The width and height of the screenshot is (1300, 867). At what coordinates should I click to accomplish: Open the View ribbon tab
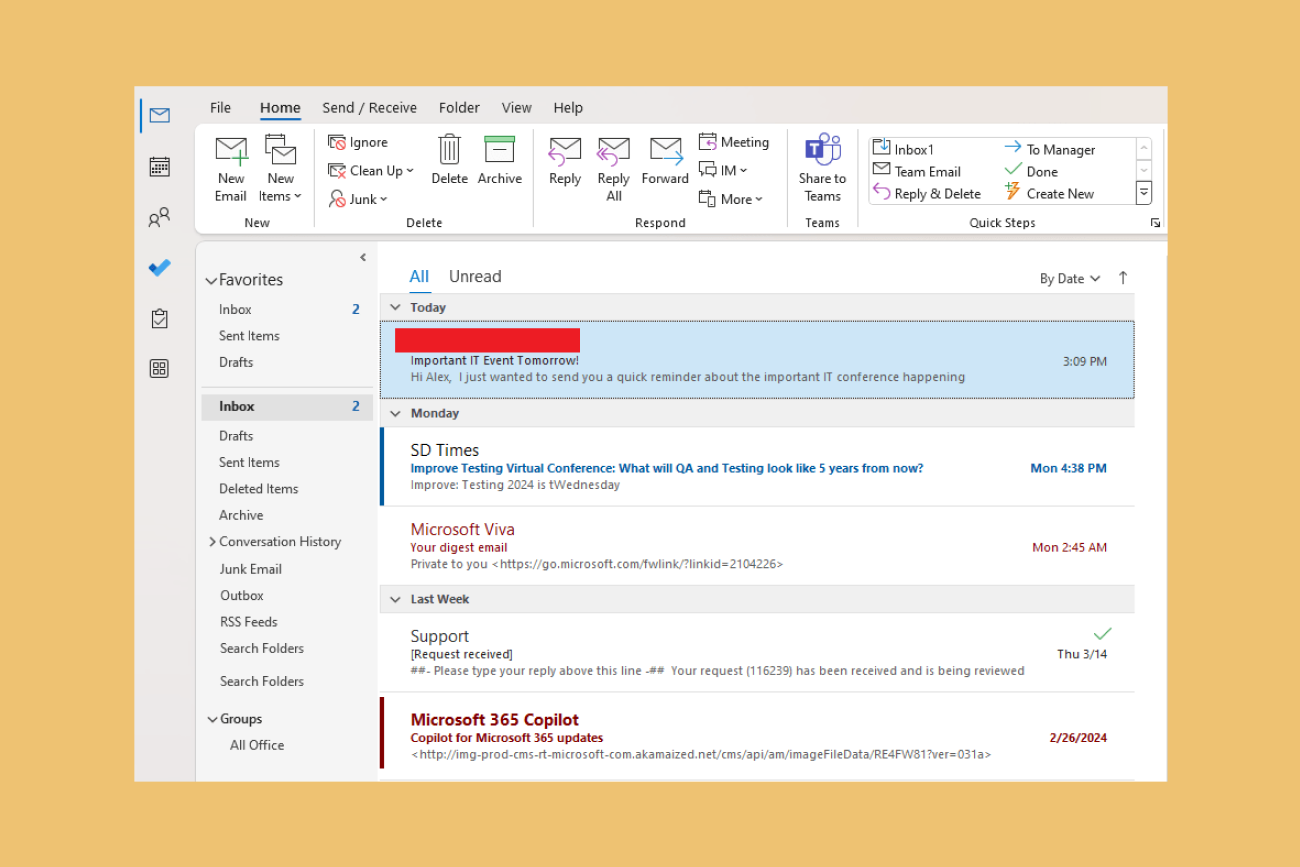(517, 108)
